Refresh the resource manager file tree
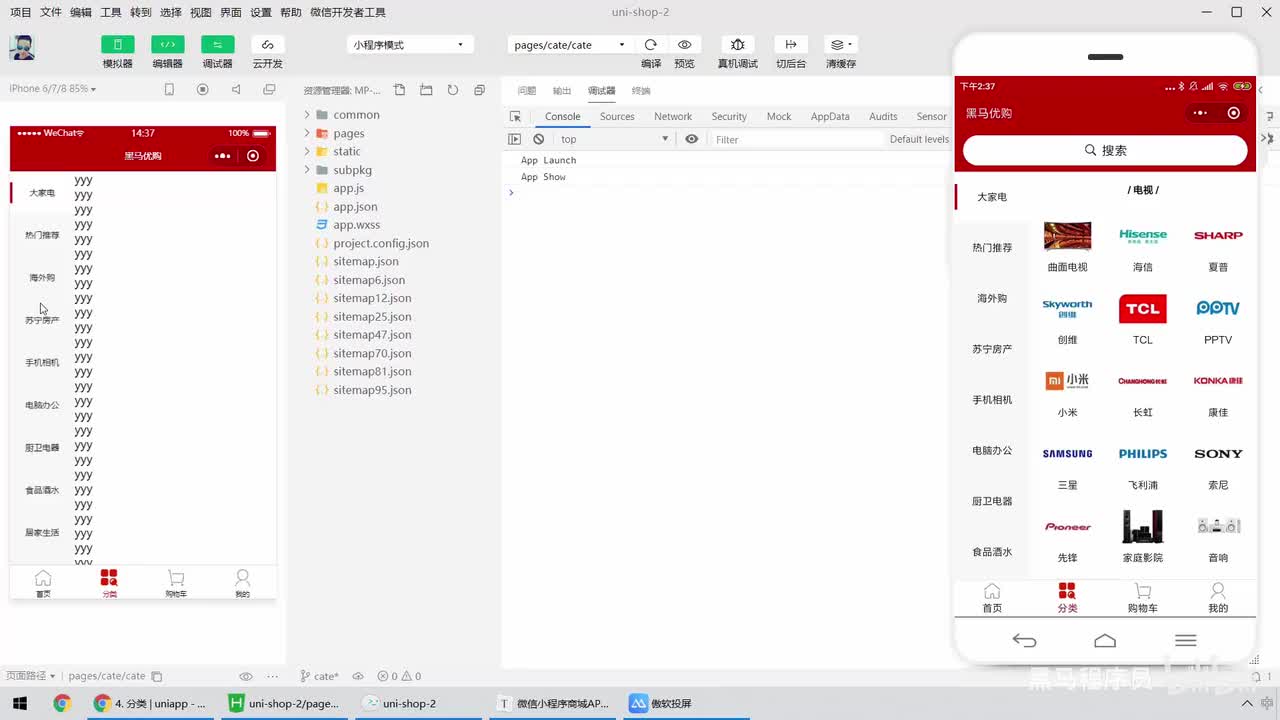Screen dimensions: 1280x720 pyautogui.click(x=453, y=90)
